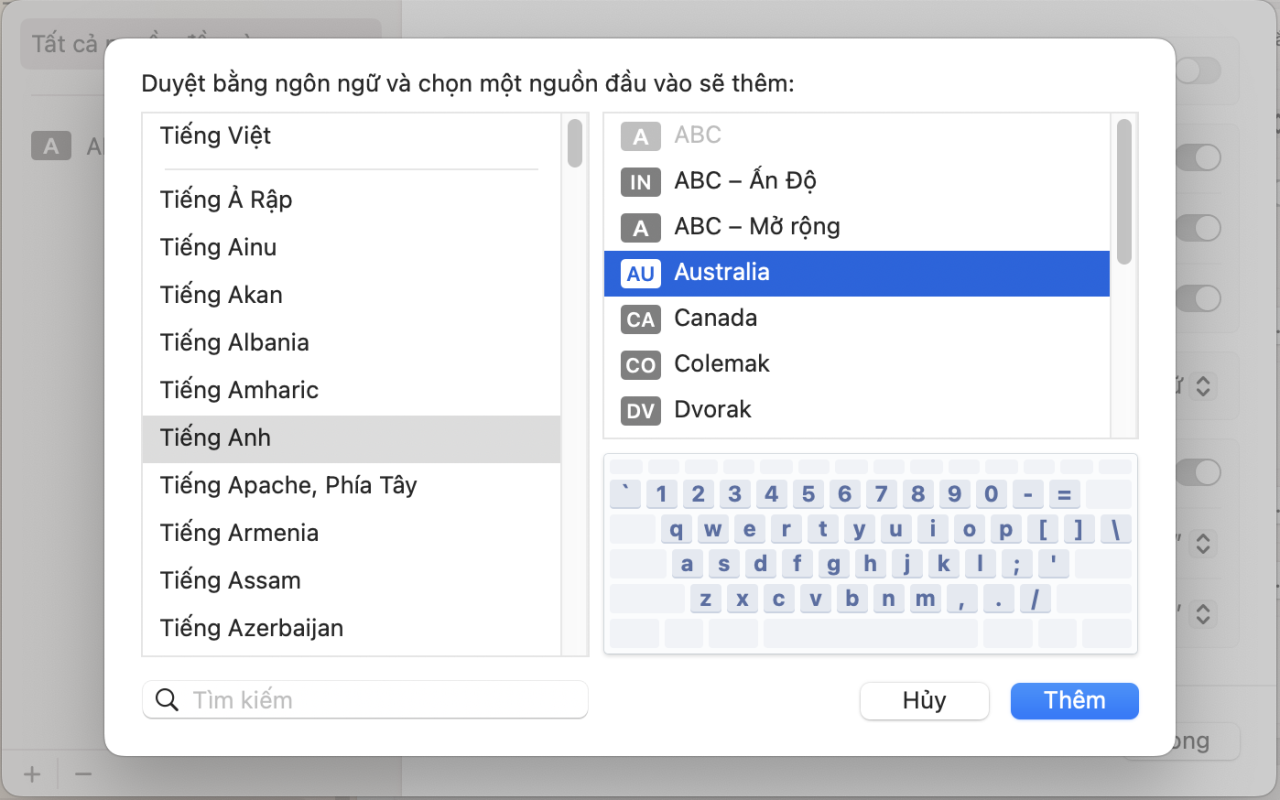1280x800 pixels.
Task: Pick Tiếng Apache, Phía Tây language
Action: pos(288,486)
